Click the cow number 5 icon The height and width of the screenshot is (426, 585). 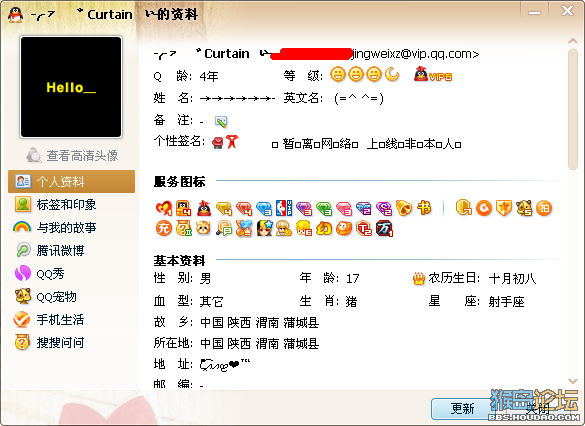point(524,208)
